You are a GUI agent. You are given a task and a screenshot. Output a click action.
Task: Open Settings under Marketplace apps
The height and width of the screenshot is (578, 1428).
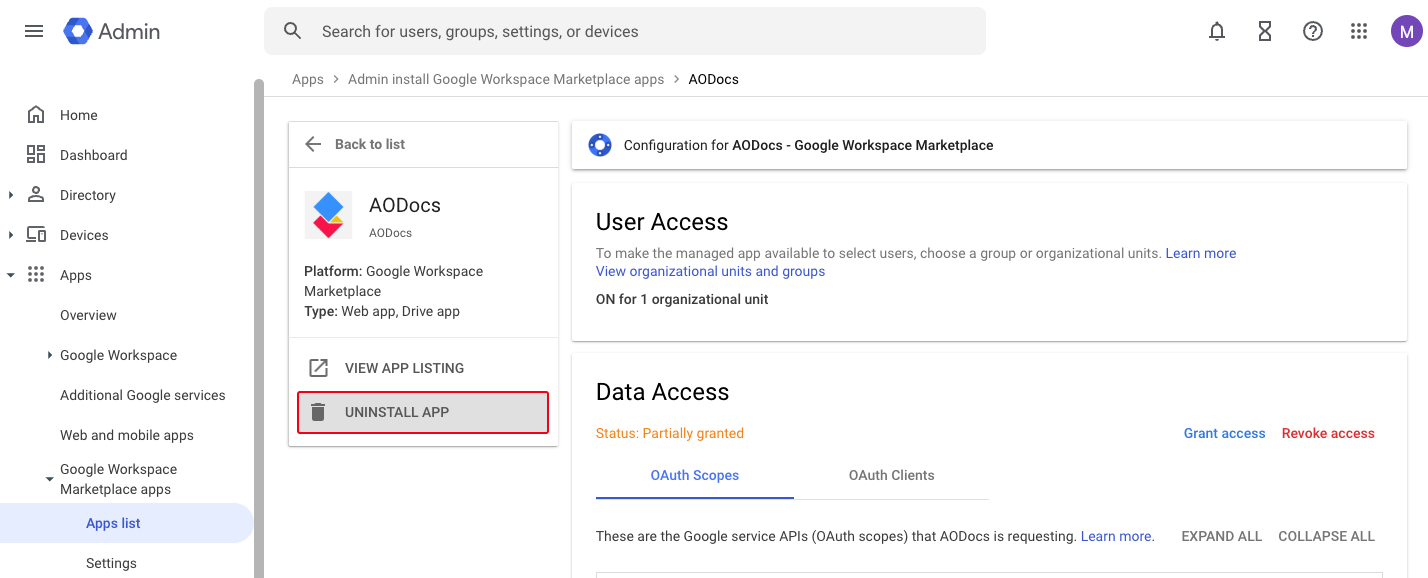point(111,563)
